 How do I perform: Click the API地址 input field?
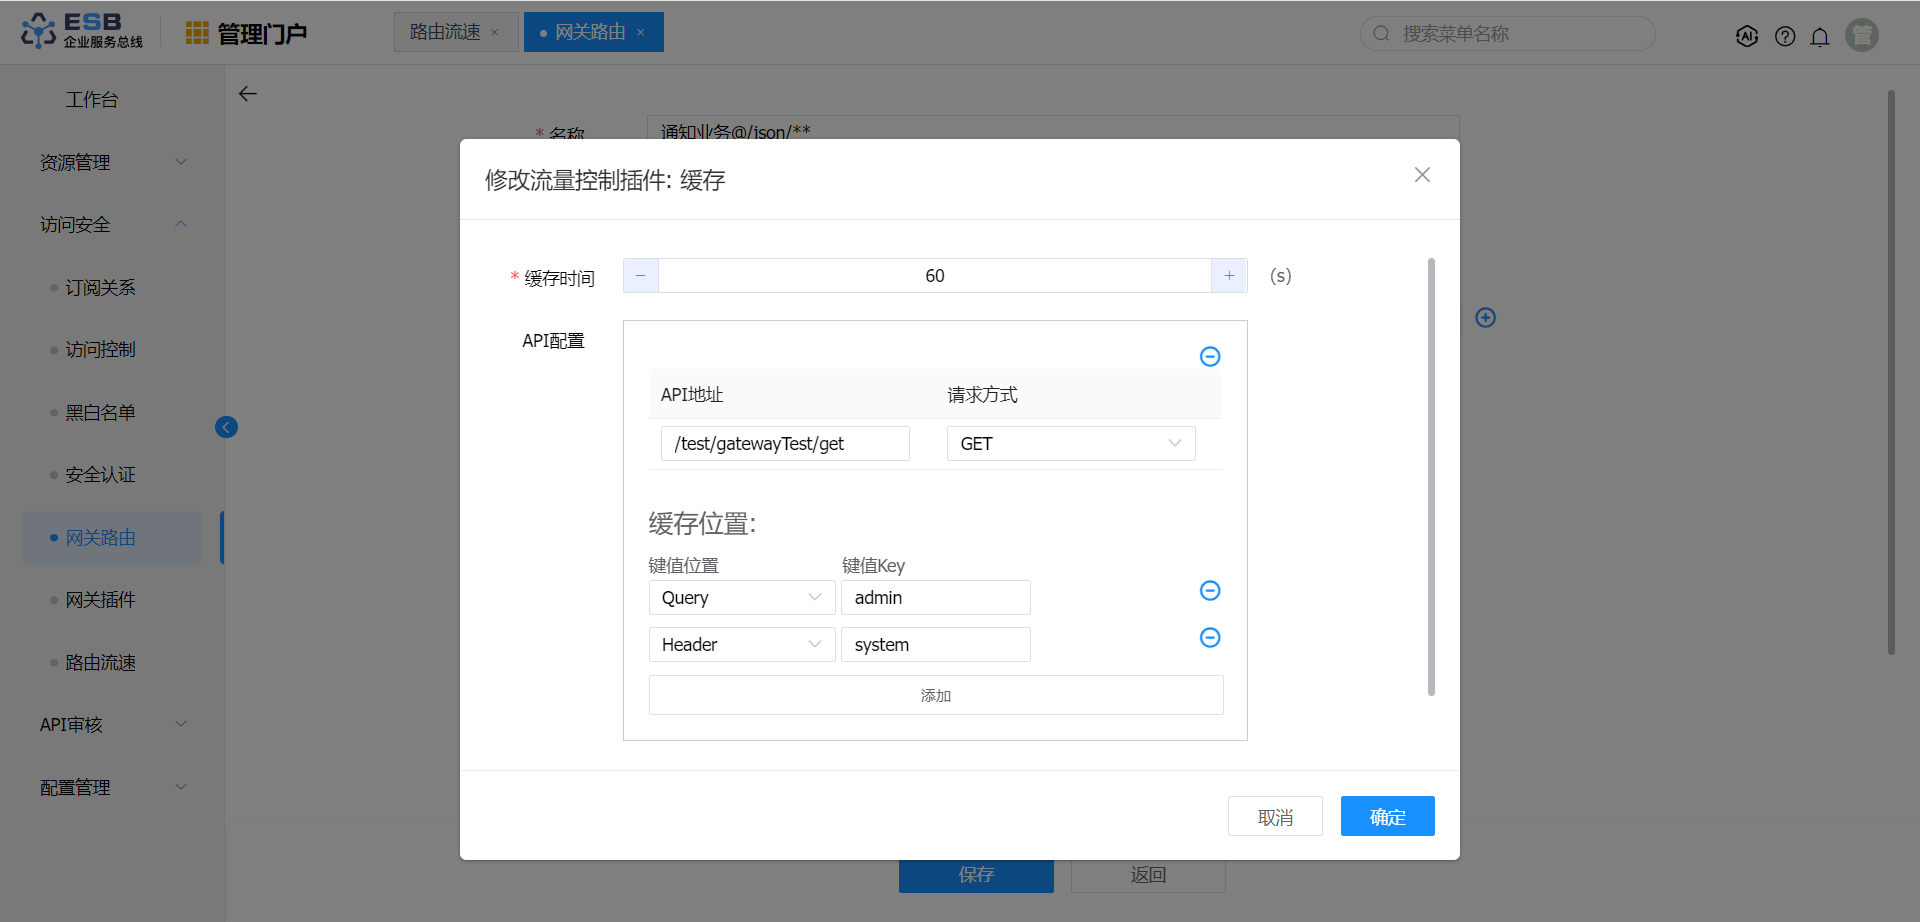click(x=785, y=444)
